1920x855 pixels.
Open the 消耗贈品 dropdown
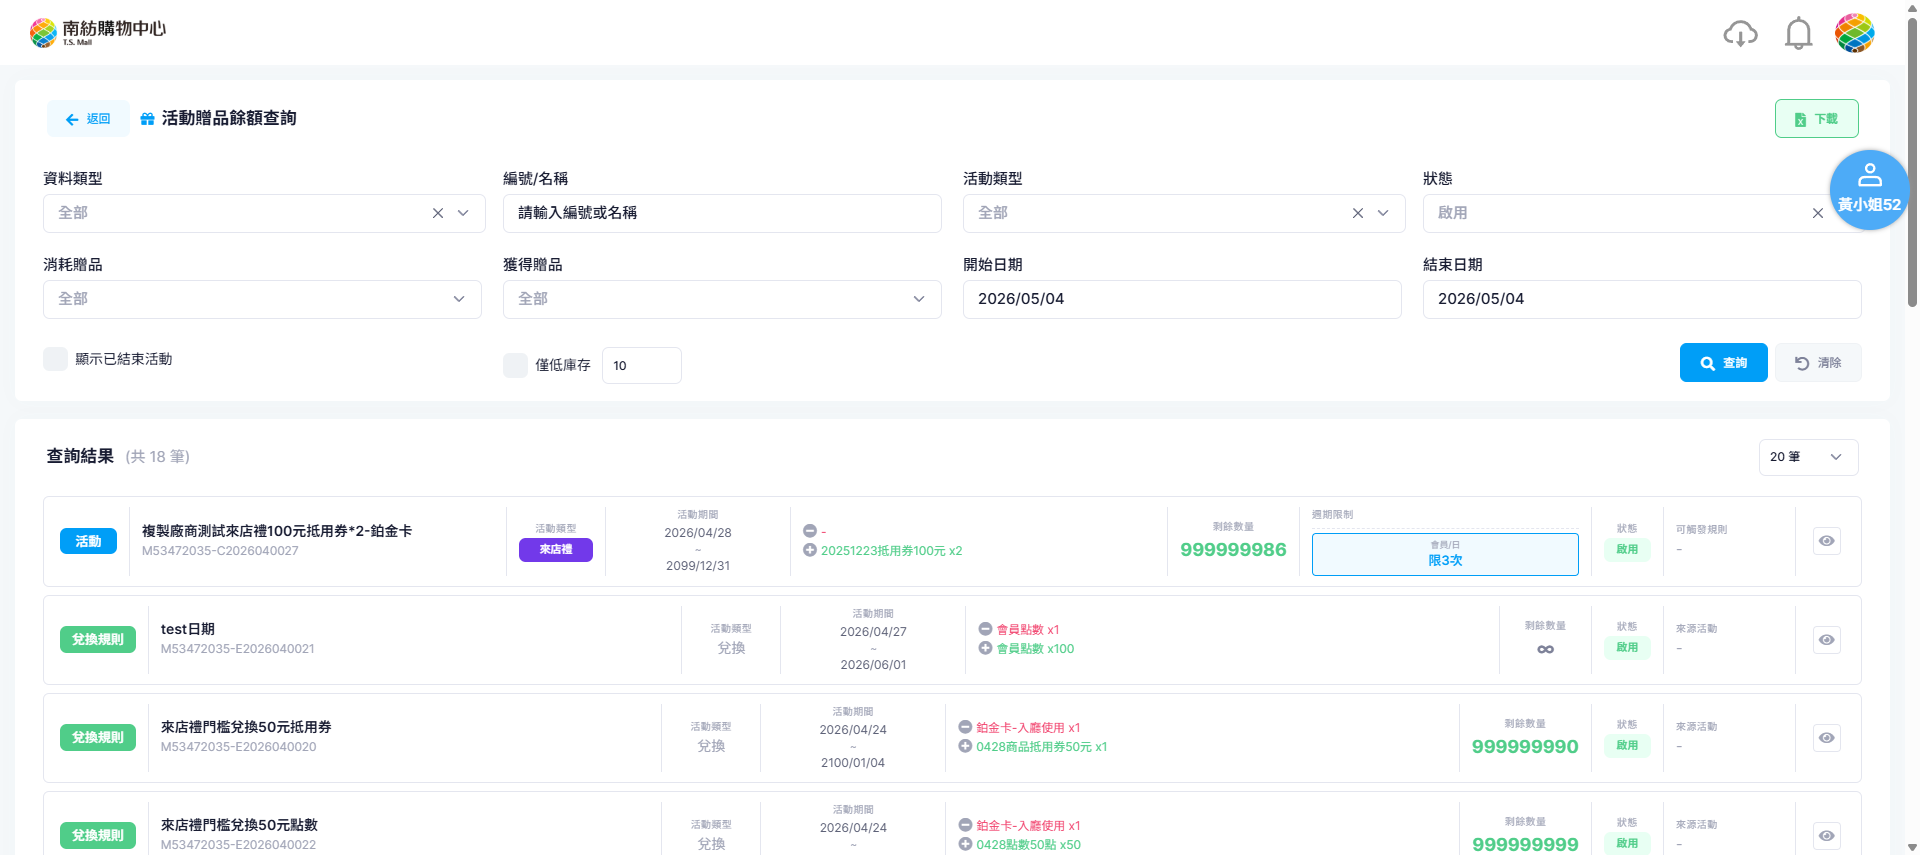coord(262,299)
